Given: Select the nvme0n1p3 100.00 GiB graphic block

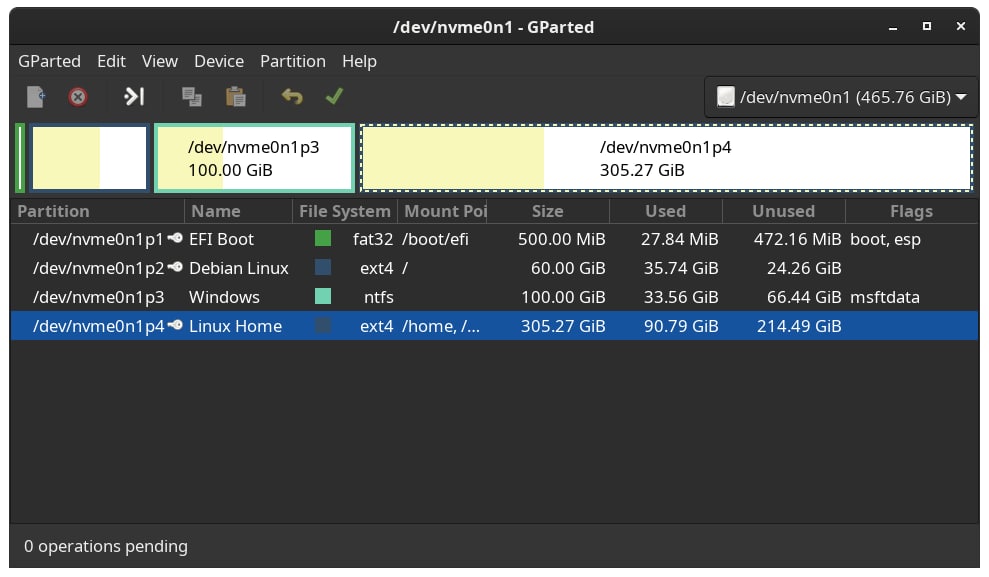Looking at the screenshot, I should coord(255,158).
